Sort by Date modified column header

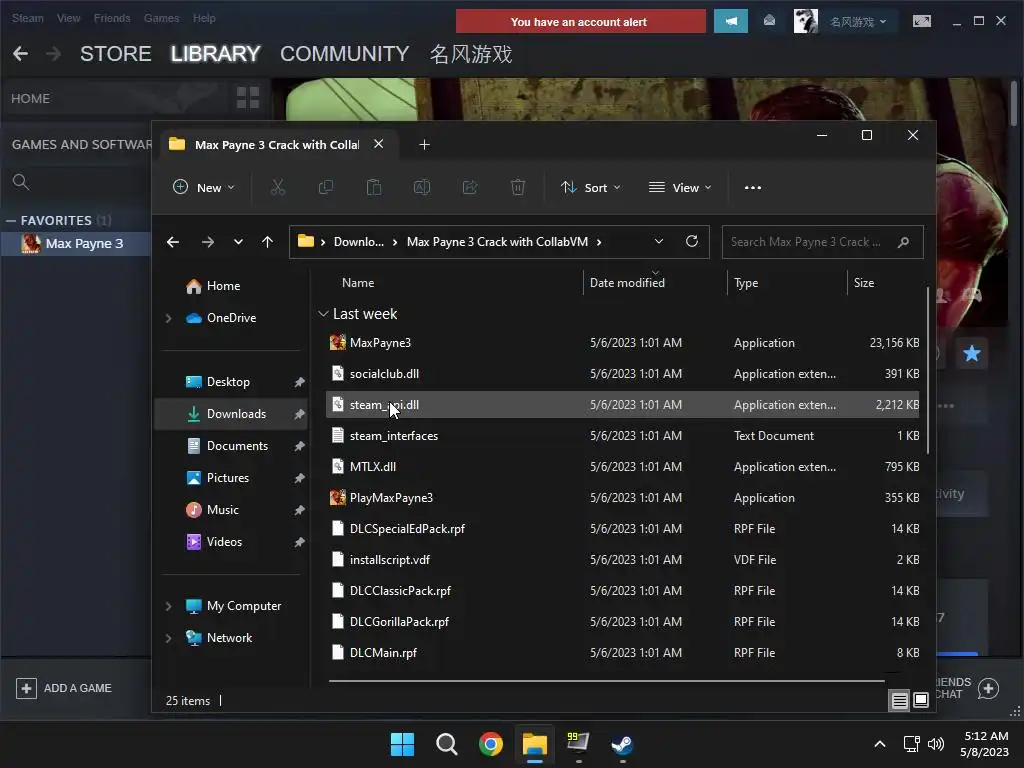627,283
